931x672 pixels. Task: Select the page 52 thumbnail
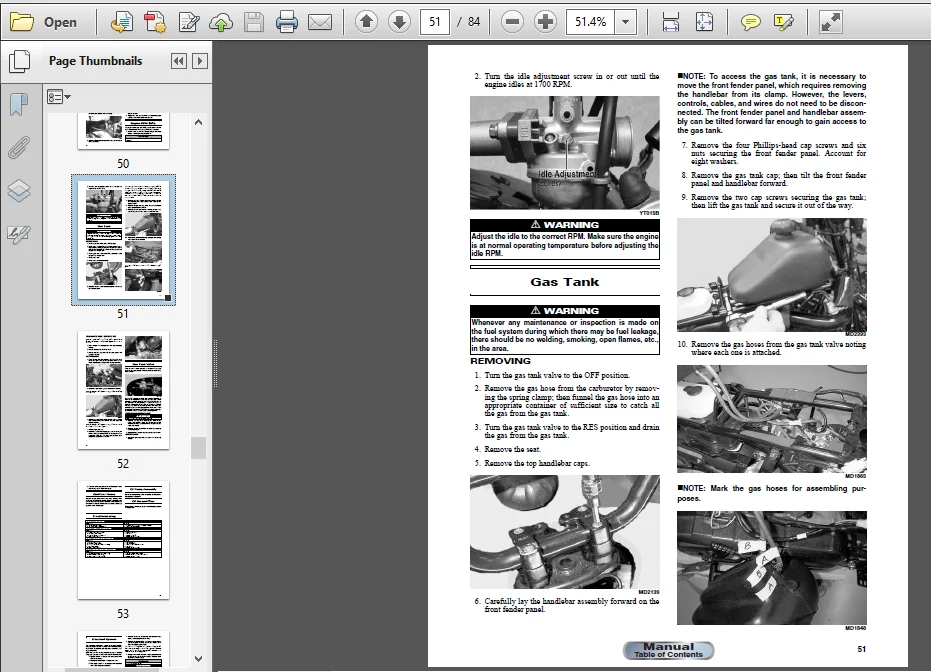click(124, 390)
